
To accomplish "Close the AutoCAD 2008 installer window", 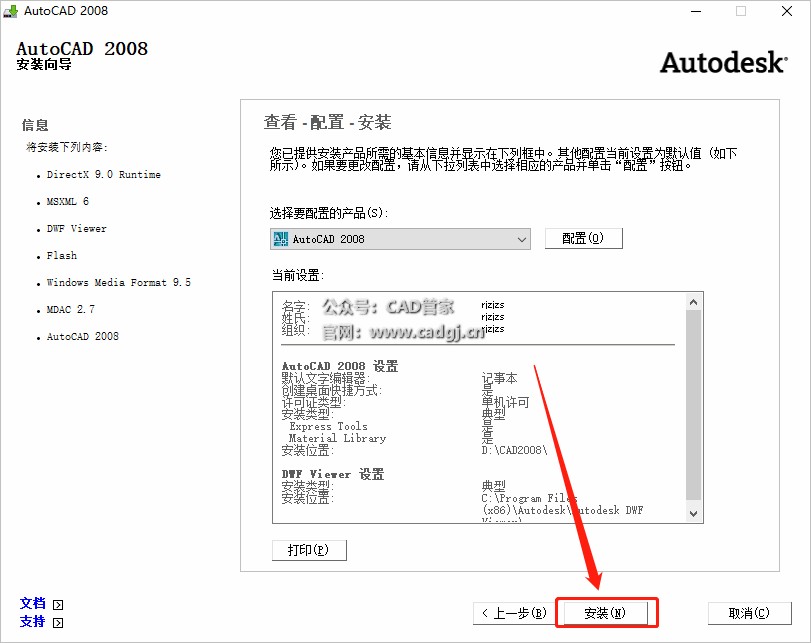I will [787, 11].
